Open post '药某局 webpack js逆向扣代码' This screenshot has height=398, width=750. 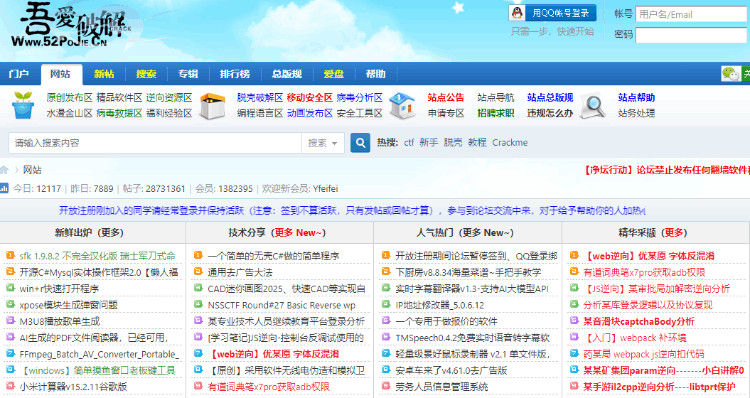(643, 354)
